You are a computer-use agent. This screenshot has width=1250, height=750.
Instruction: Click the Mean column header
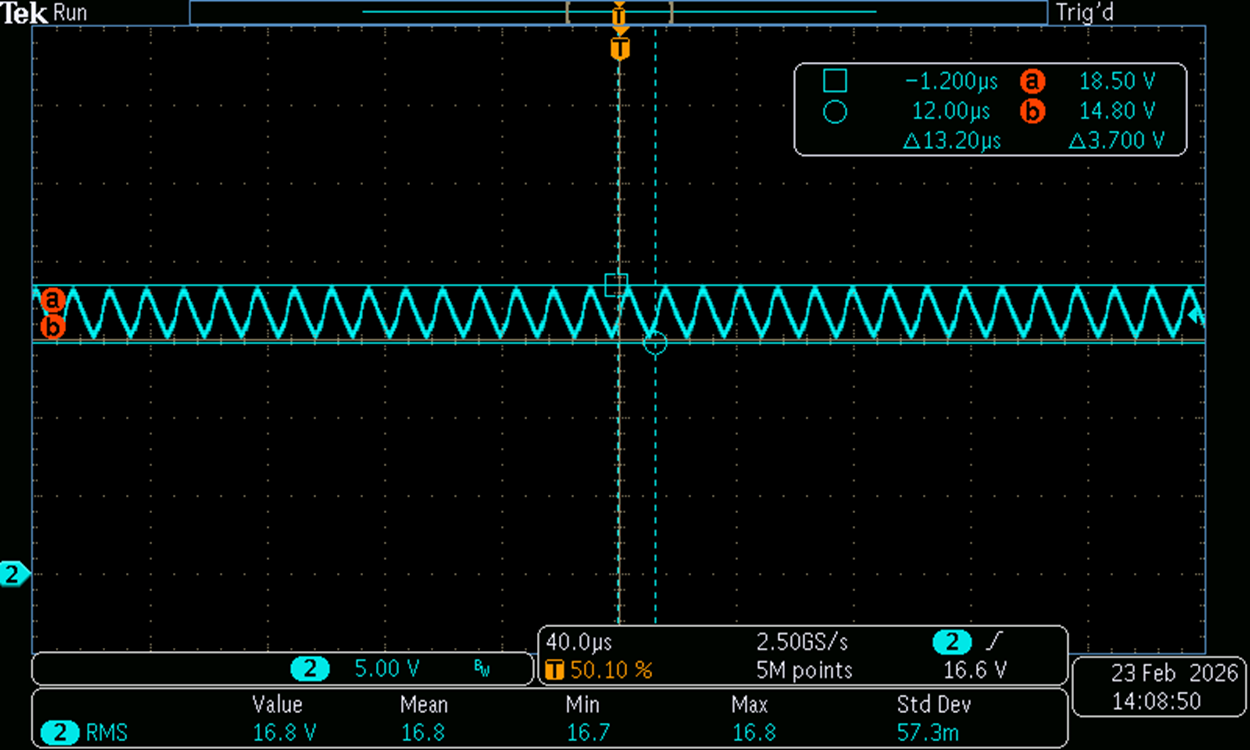tap(424, 705)
